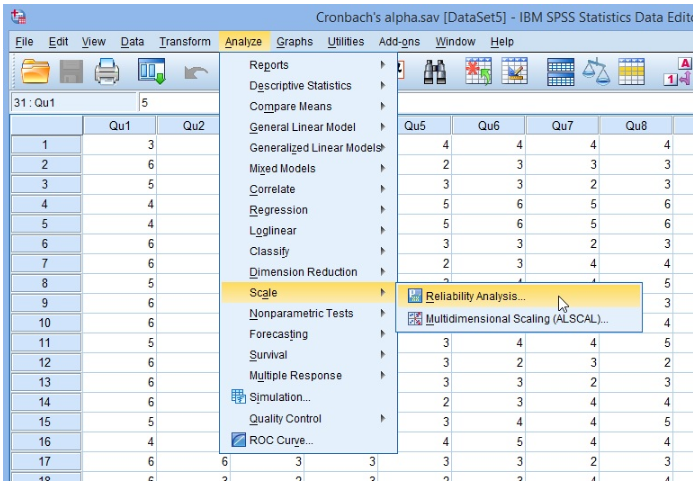
Task: Click the Reliability Analysis icon in submenu
Action: click(x=415, y=296)
